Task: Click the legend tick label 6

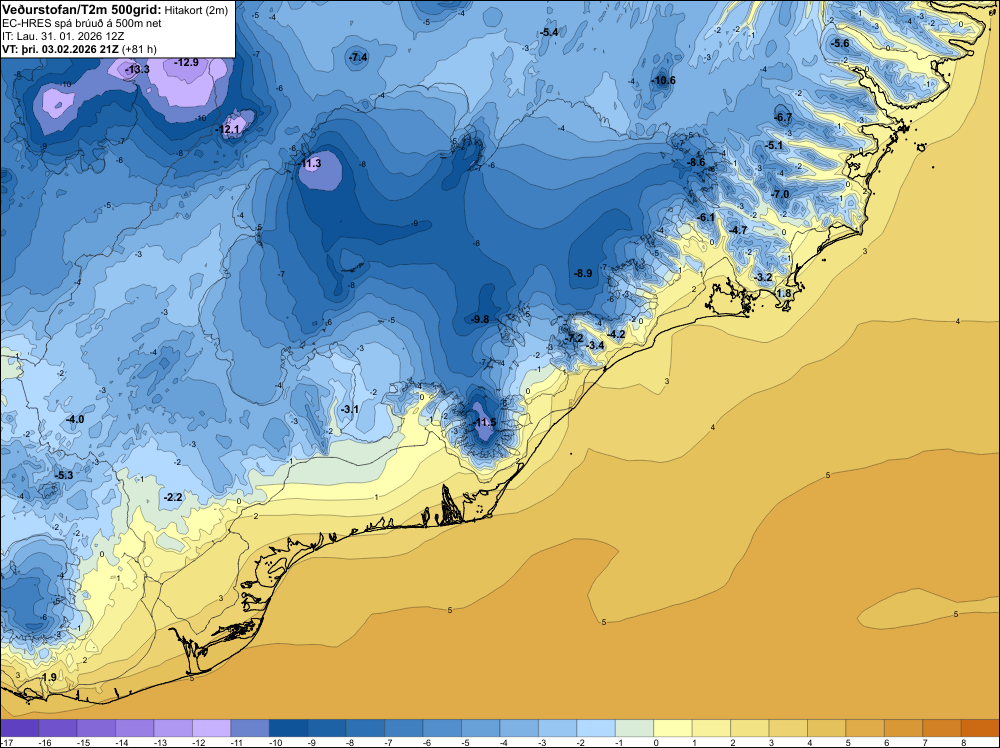Action: [x=886, y=742]
